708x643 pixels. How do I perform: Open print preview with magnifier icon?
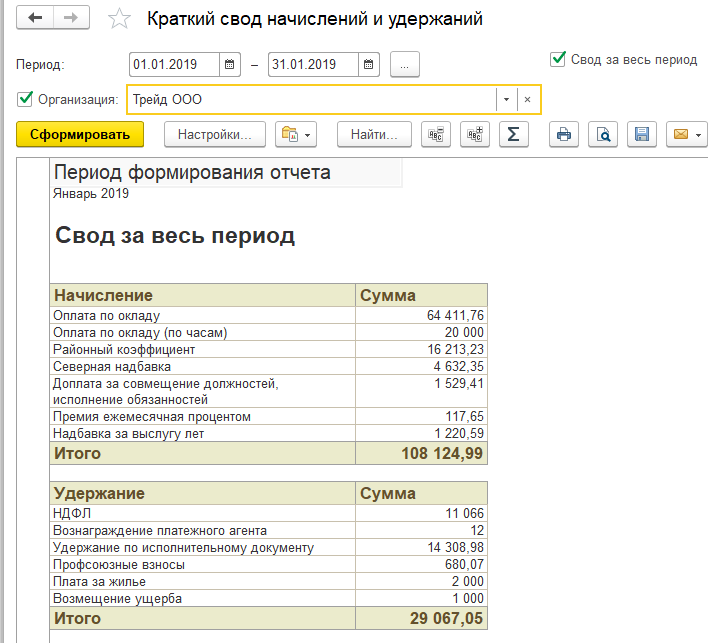pyautogui.click(x=603, y=134)
